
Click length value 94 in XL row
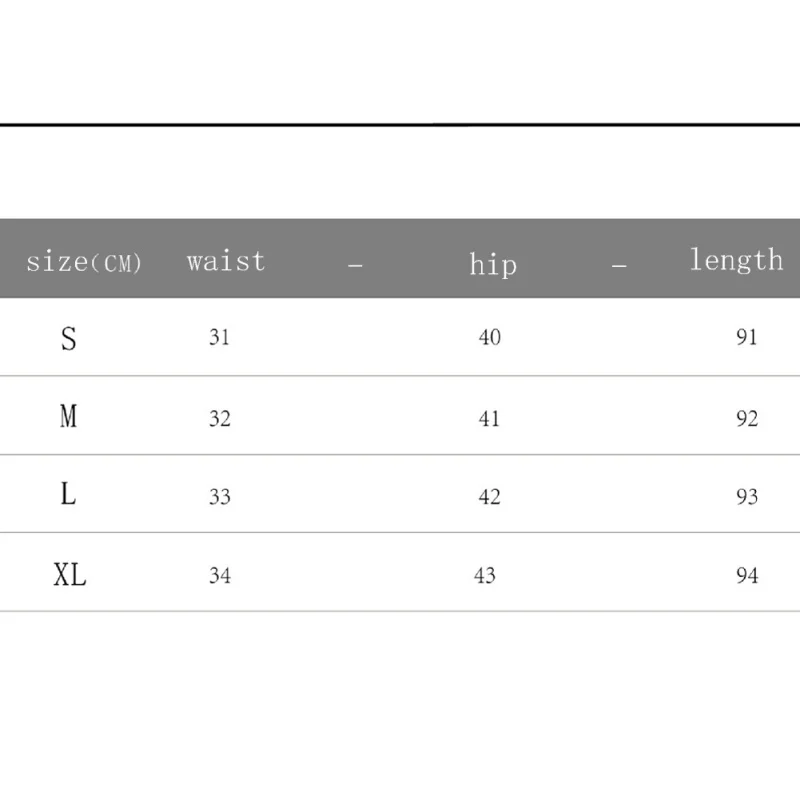[x=747, y=576]
